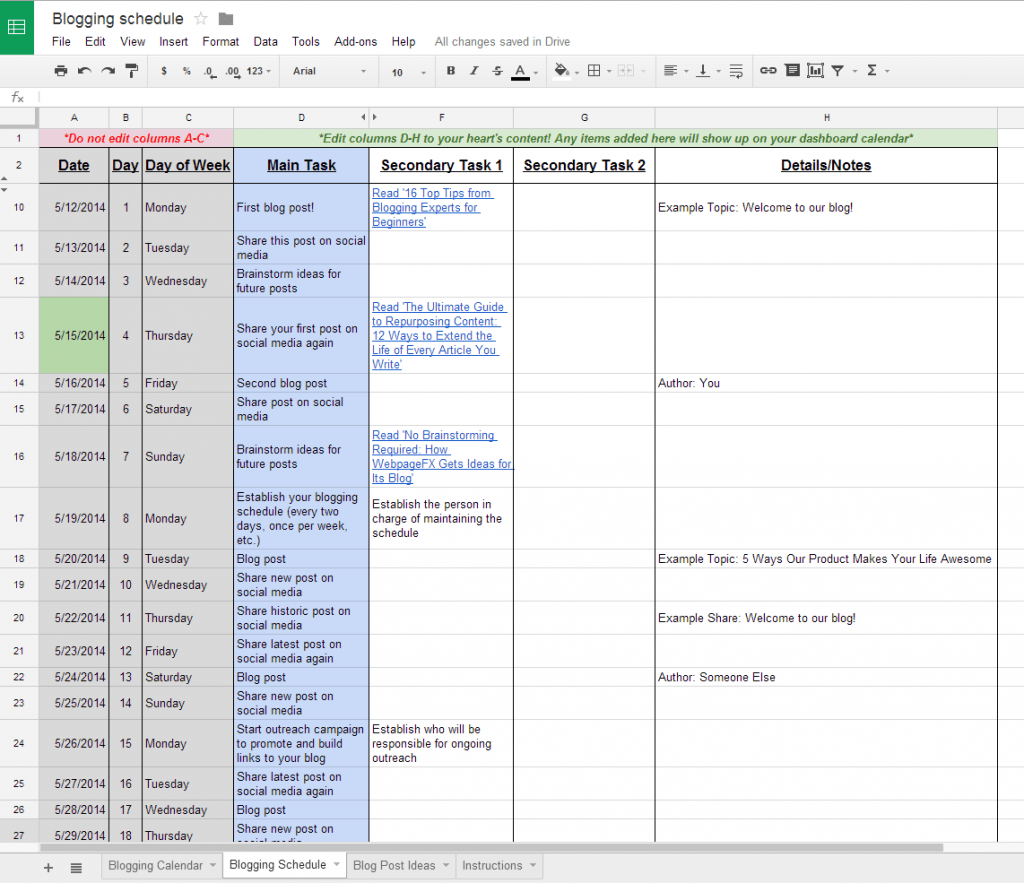Click the Add sheet plus icon
1024x883 pixels.
[x=48, y=867]
